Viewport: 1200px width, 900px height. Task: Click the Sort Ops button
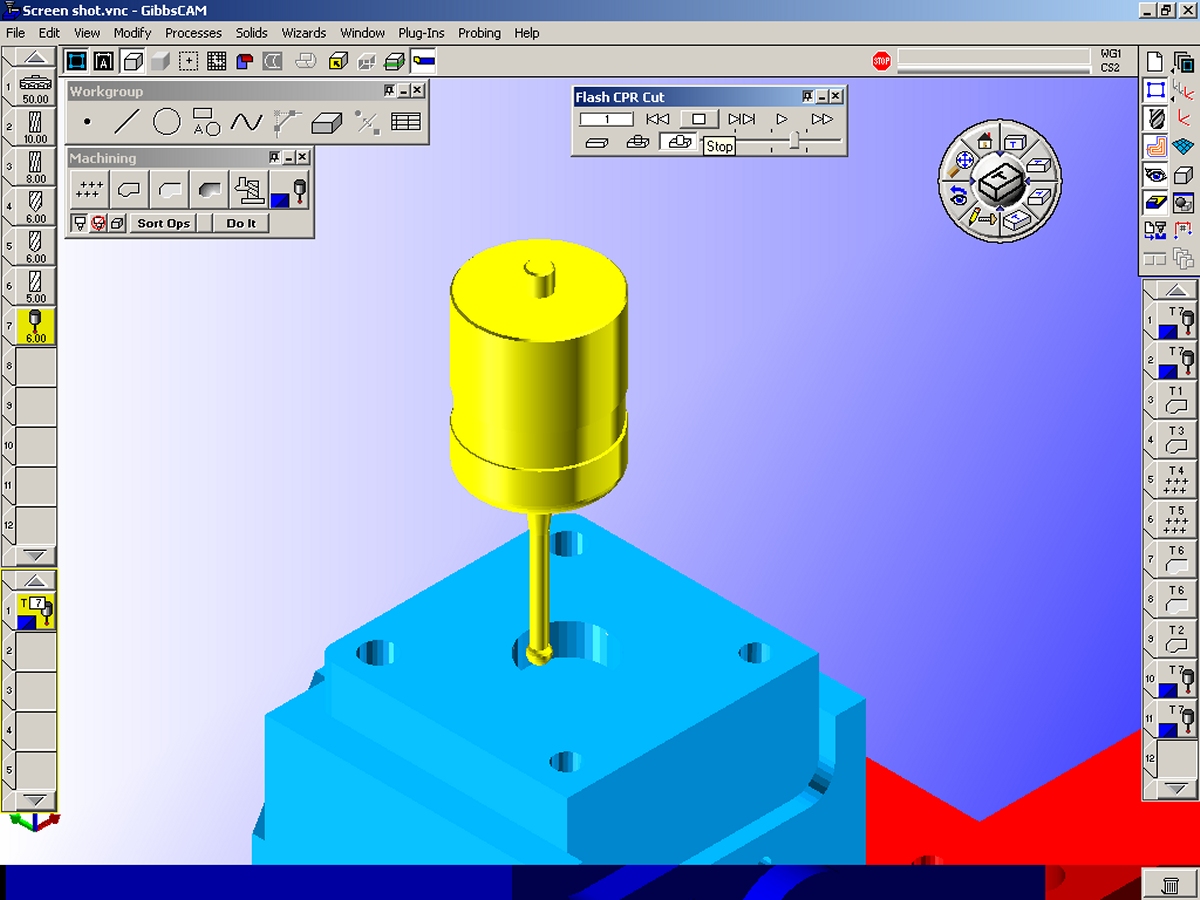click(163, 223)
